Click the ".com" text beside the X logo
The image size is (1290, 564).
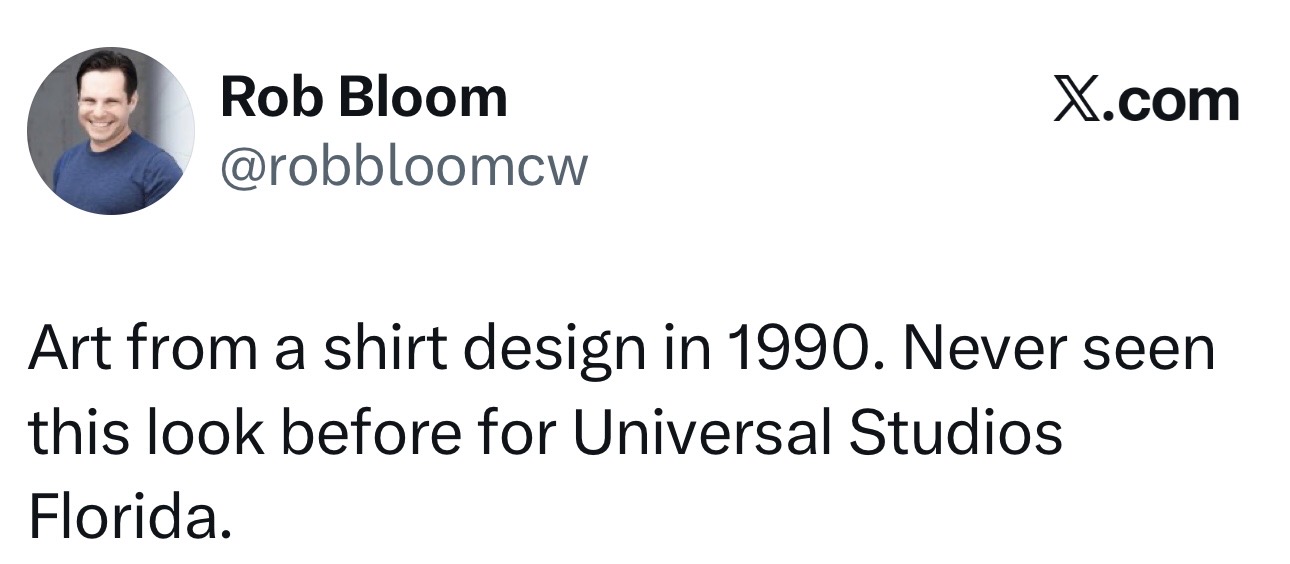pos(1170,101)
